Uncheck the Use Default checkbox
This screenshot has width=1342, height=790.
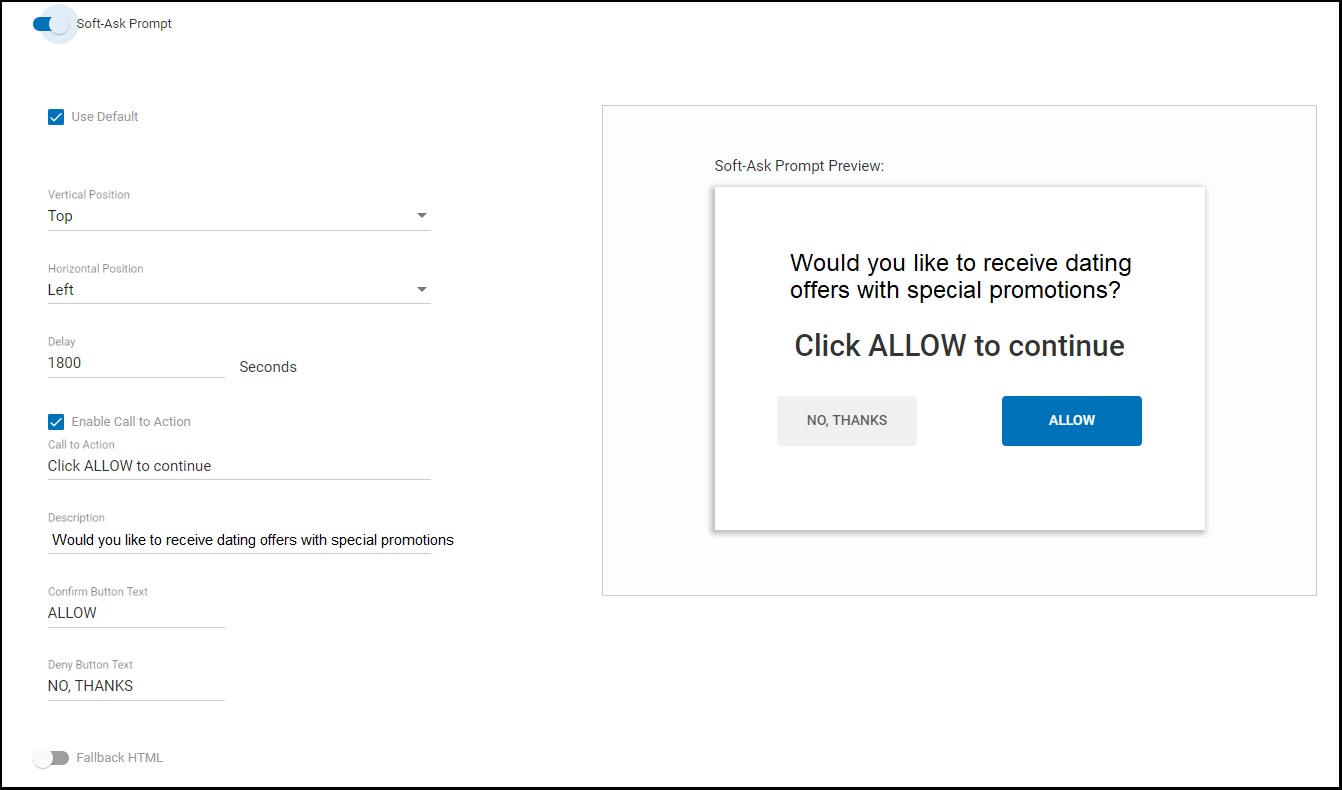pyautogui.click(x=56, y=117)
